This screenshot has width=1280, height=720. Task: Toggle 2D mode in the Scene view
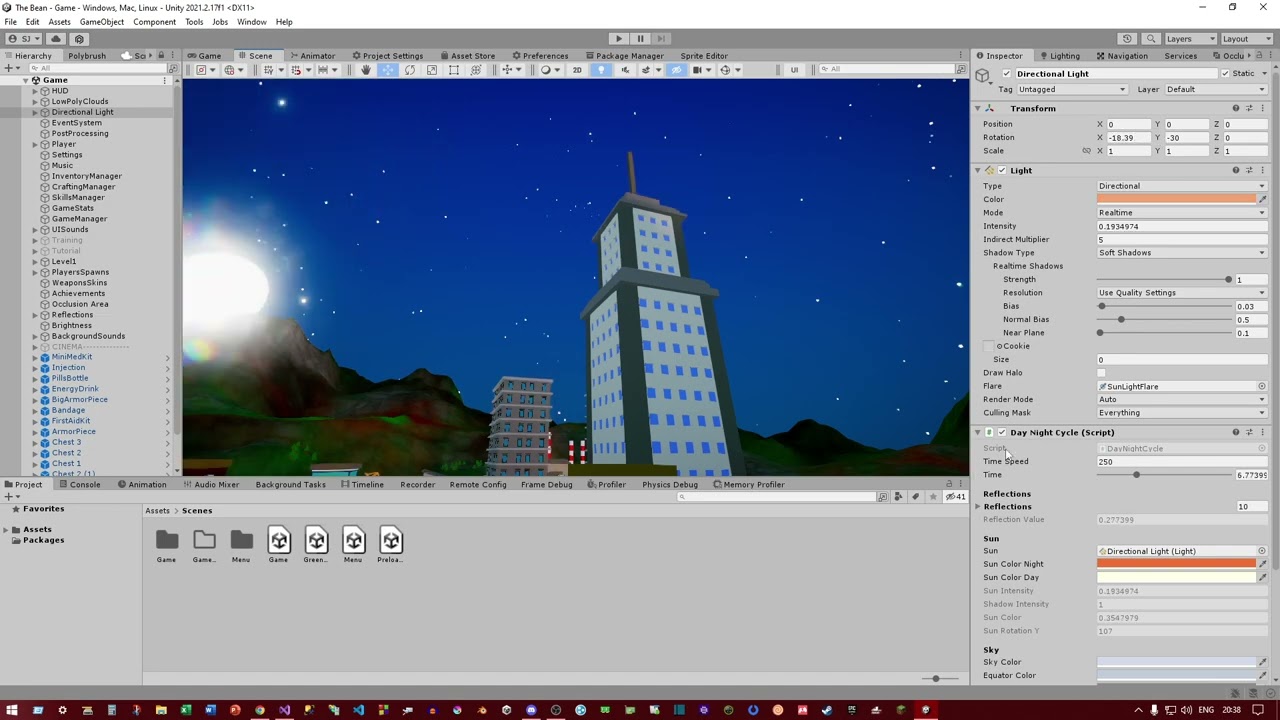pyautogui.click(x=578, y=69)
